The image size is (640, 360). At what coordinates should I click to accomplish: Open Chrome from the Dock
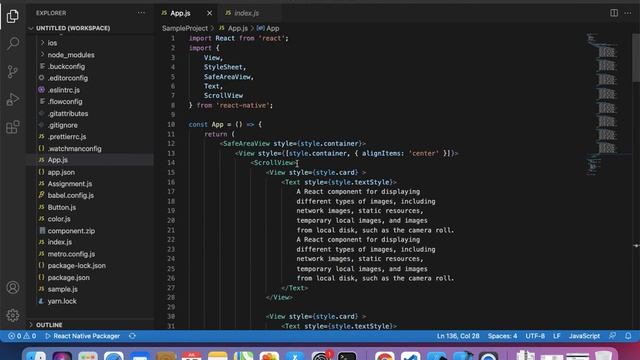(384, 356)
